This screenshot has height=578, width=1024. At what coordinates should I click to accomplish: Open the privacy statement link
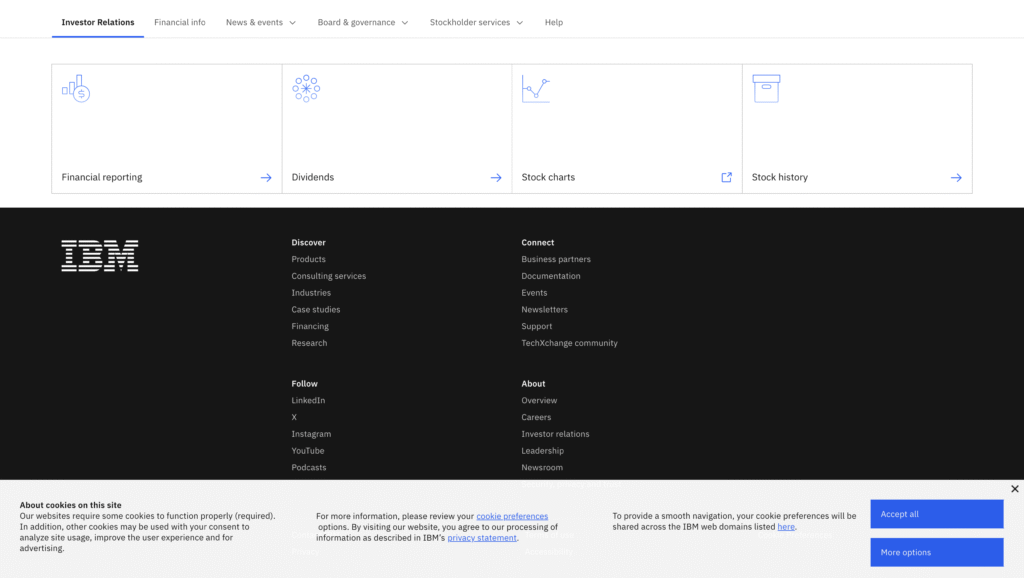coord(482,538)
